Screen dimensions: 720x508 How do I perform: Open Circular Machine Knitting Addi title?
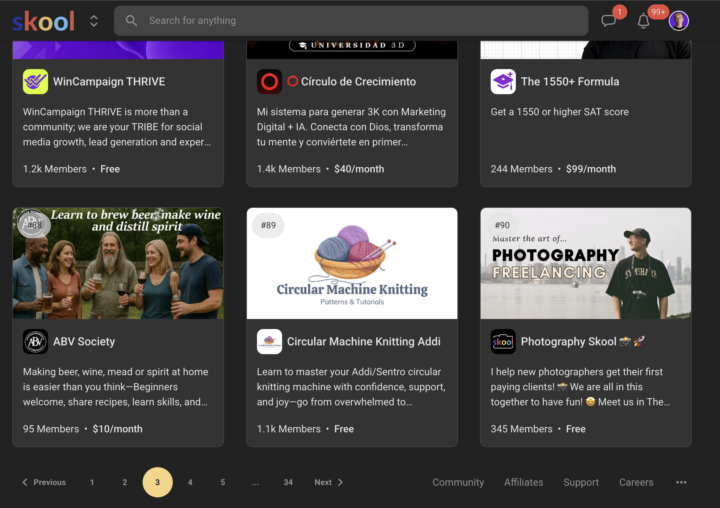pos(364,342)
